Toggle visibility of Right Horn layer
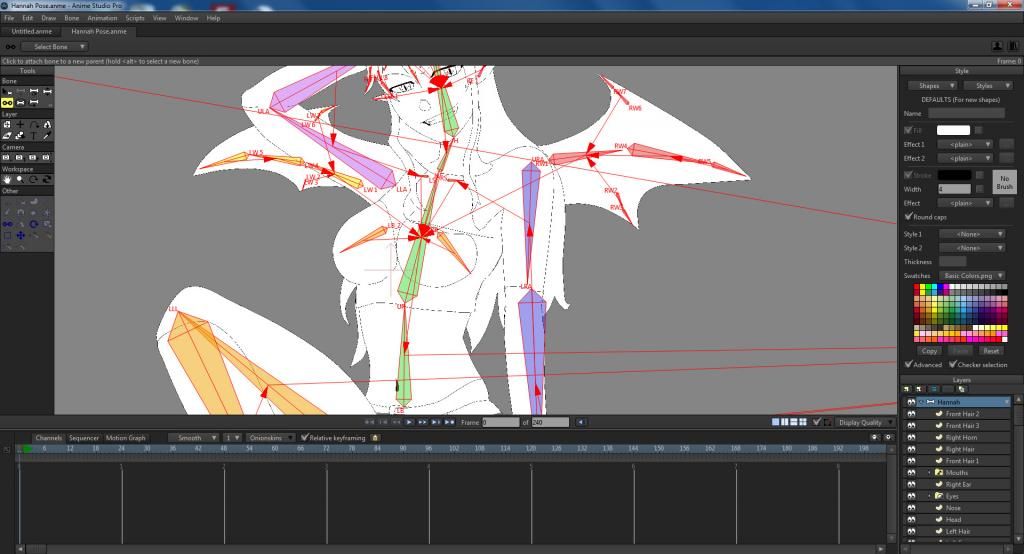The height and width of the screenshot is (554, 1024). coord(911,437)
